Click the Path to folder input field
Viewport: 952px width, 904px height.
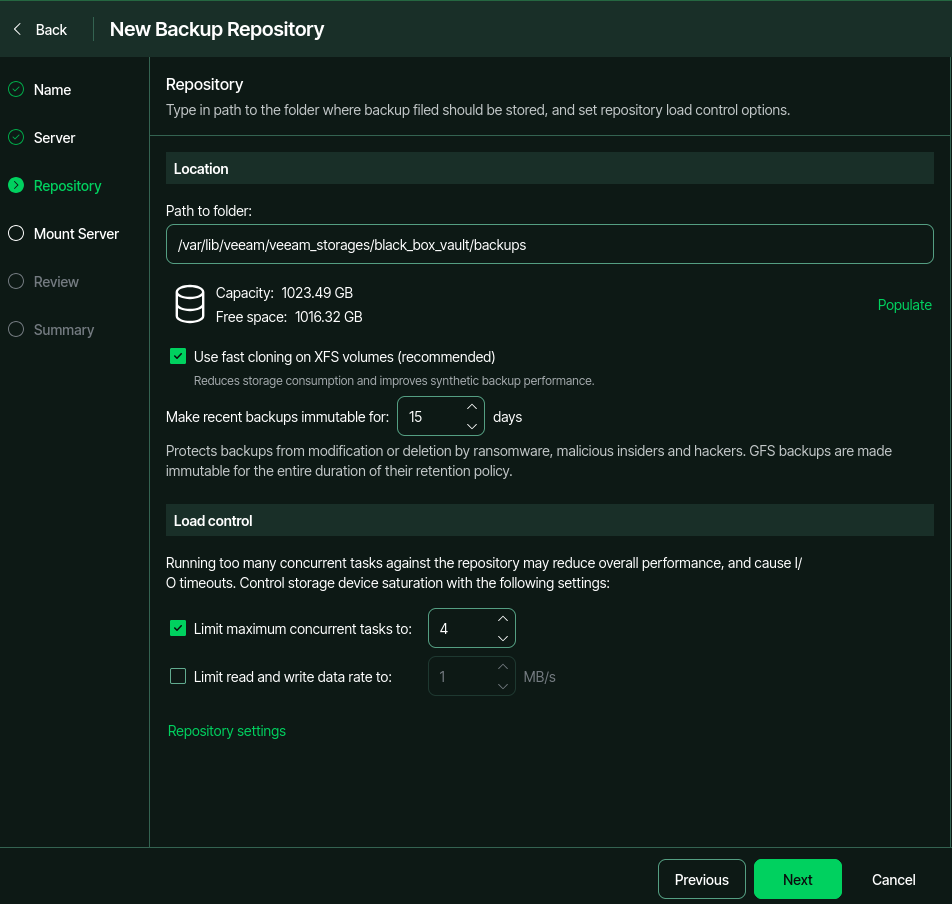click(549, 244)
